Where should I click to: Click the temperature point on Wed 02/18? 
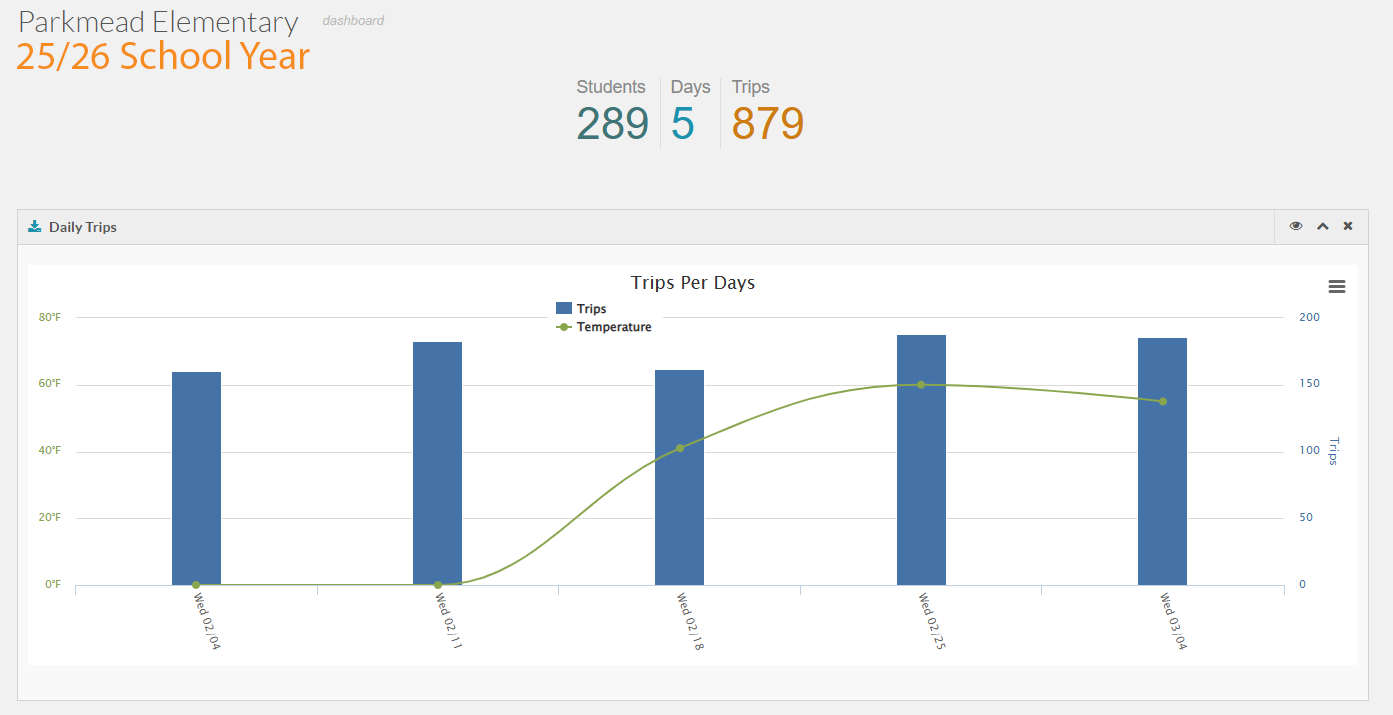(x=680, y=448)
